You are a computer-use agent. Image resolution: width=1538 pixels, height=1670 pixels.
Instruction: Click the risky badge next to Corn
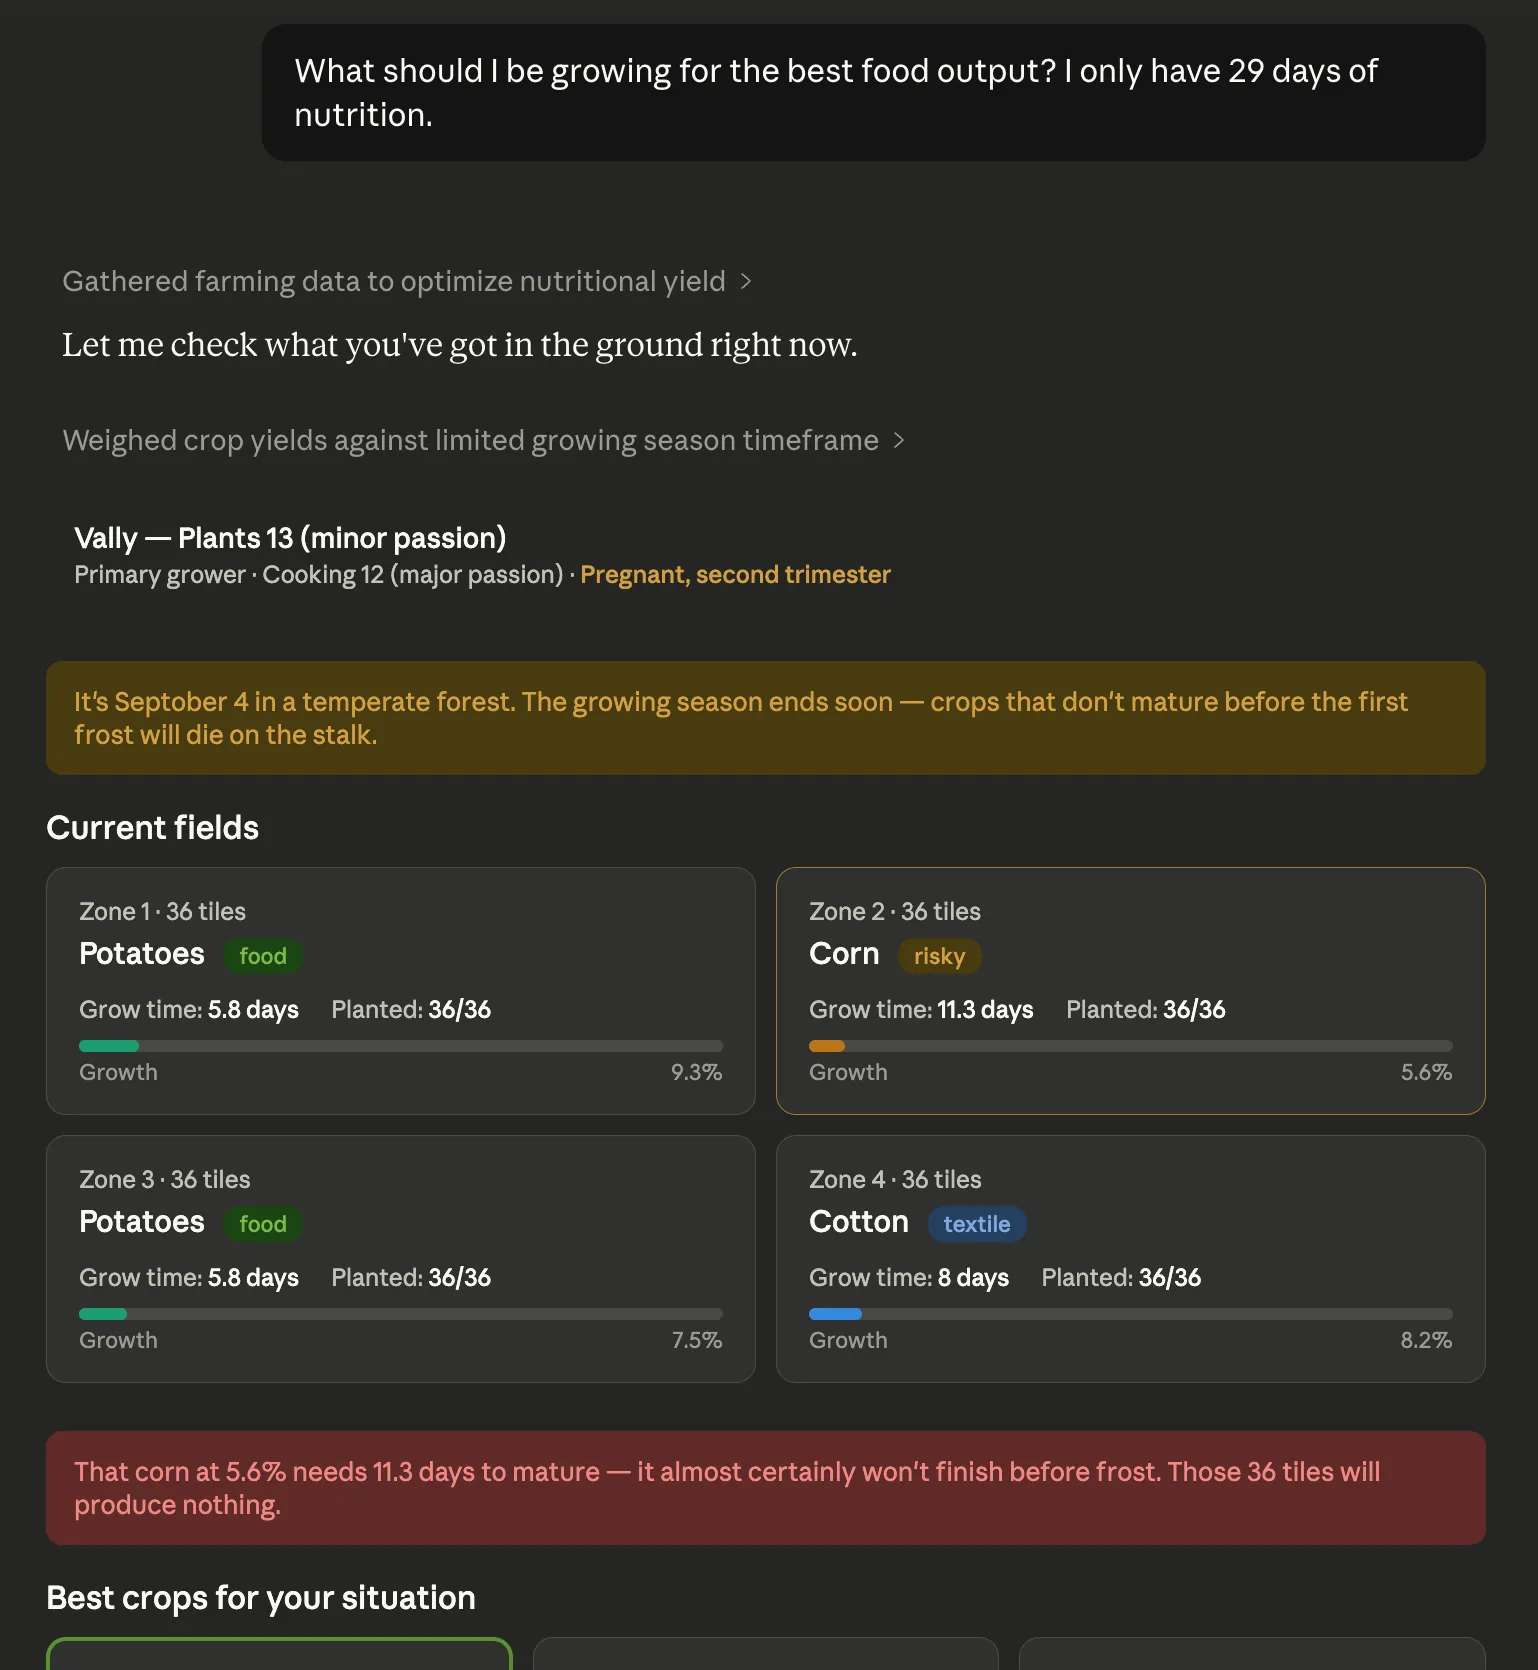click(x=939, y=956)
